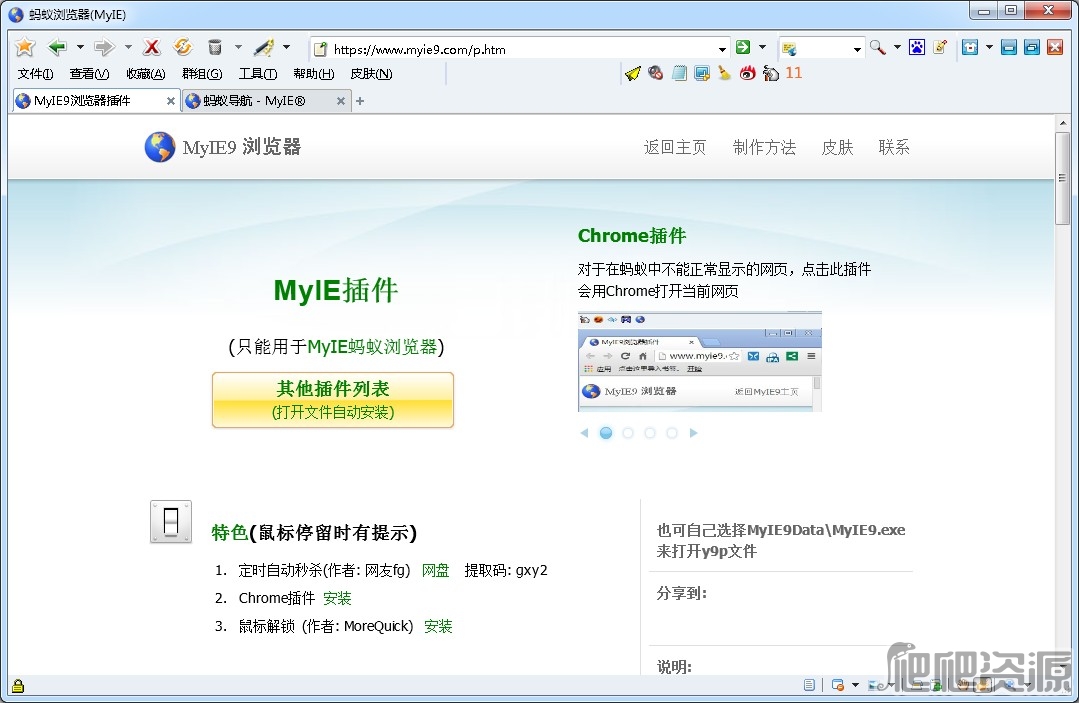
Task: Click the horse-figure plugin icon
Action: click(x=771, y=73)
